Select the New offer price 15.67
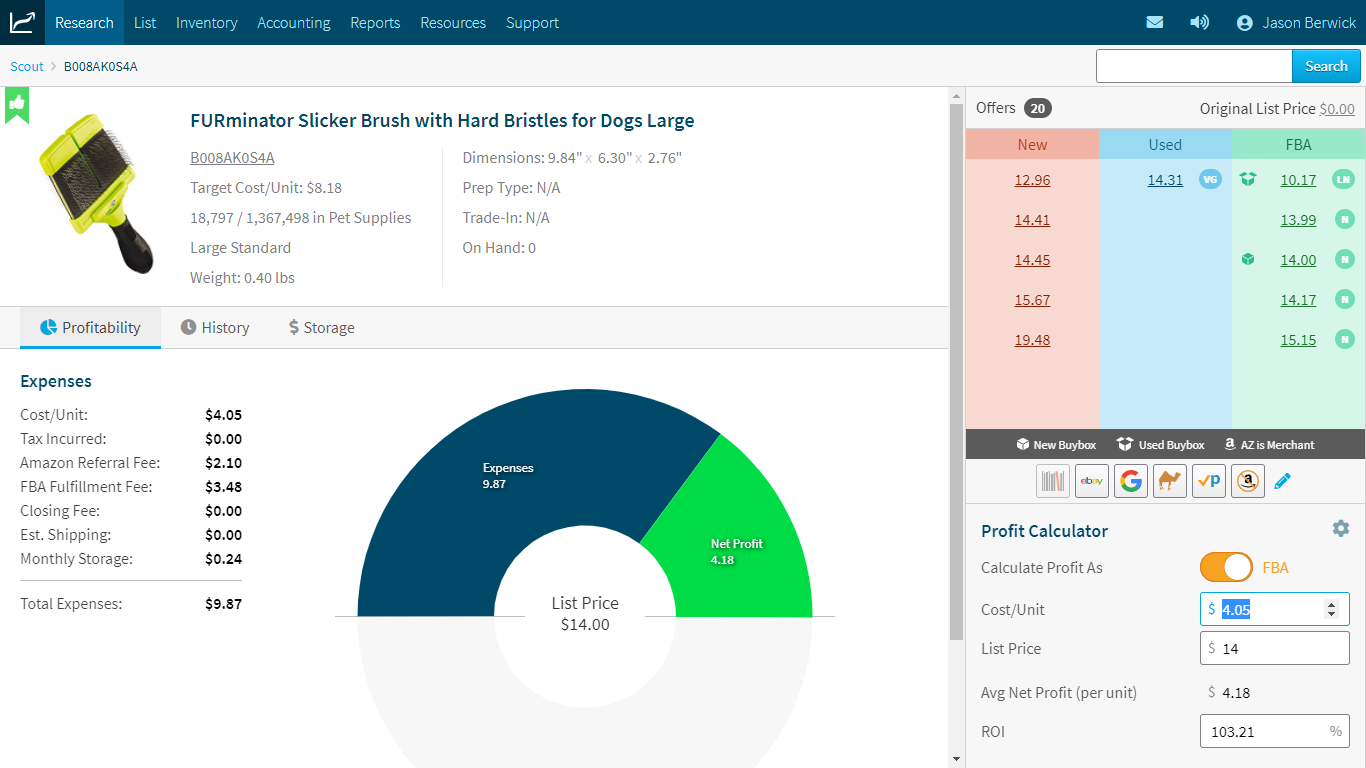Screen dimensions: 1366x768 coord(1032,300)
